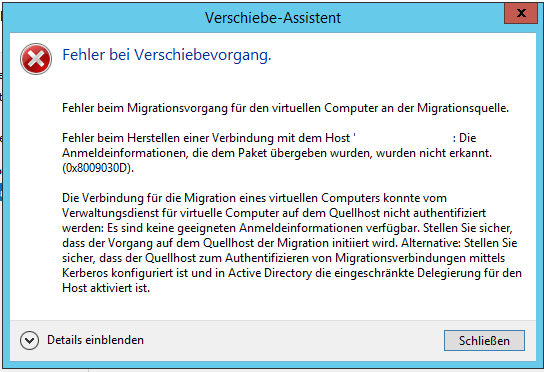The width and height of the screenshot is (544, 372).
Task: Click the line starting 'Die Verbindung für die Migration'
Action: [x=254, y=198]
